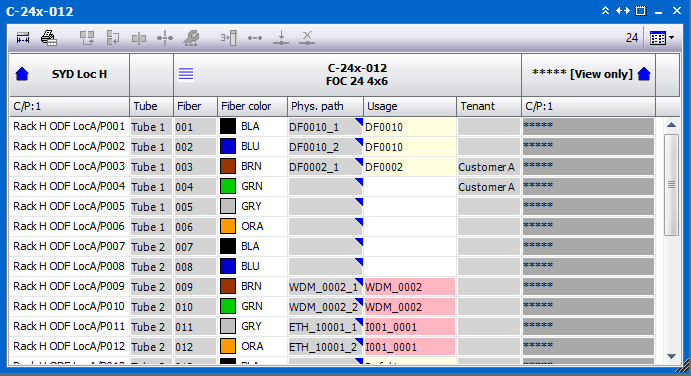Click the grayed swap connections icon
The height and width of the screenshot is (376, 691).
[113, 38]
